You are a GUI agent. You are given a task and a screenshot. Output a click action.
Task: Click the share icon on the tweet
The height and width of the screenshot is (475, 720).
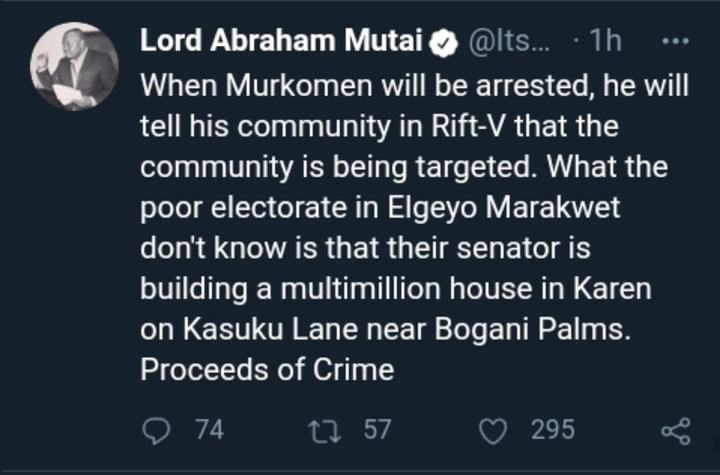677,430
